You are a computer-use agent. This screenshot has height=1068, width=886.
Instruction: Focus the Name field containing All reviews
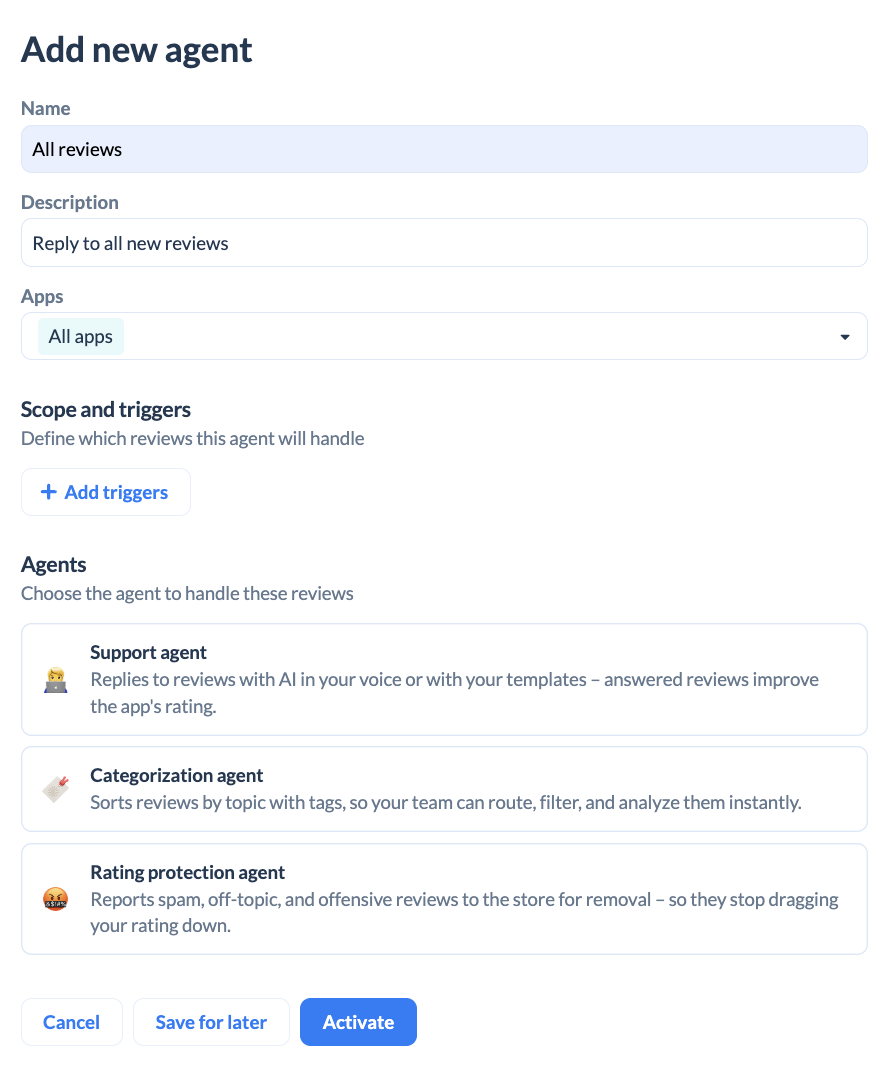pos(444,149)
